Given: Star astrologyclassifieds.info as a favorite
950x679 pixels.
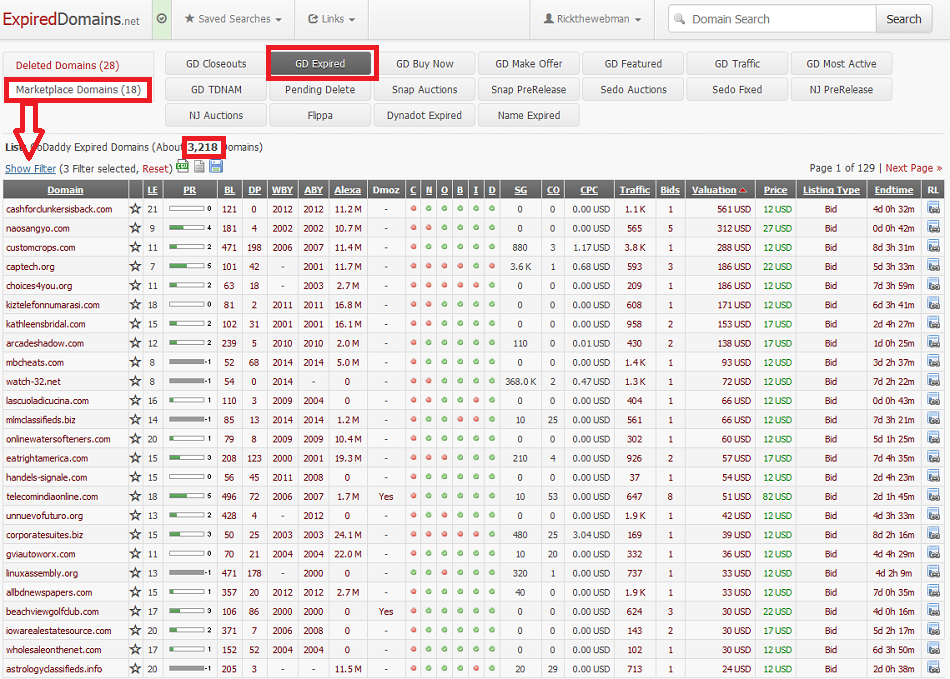Looking at the screenshot, I should pyautogui.click(x=135, y=669).
